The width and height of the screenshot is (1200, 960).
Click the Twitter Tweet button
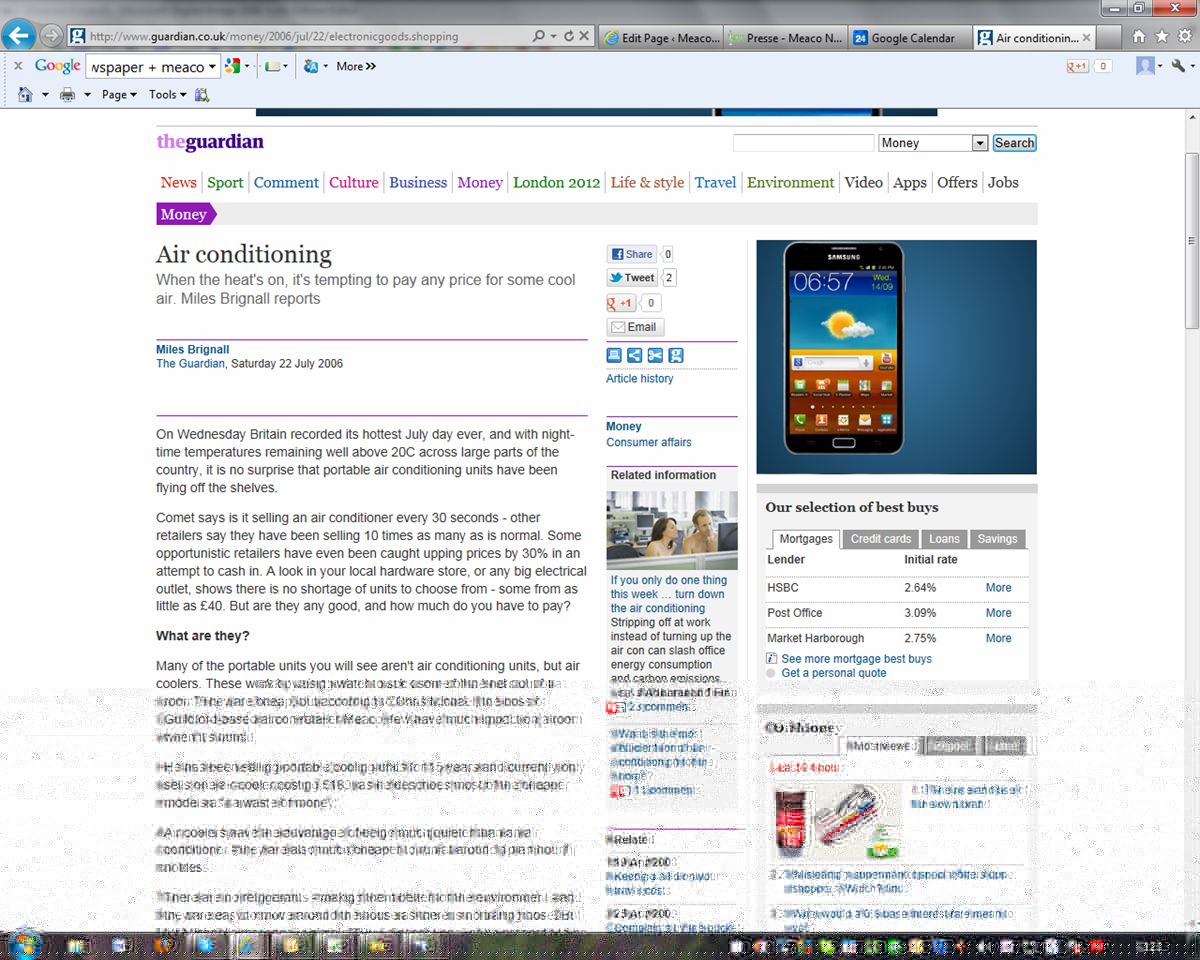[x=632, y=278]
